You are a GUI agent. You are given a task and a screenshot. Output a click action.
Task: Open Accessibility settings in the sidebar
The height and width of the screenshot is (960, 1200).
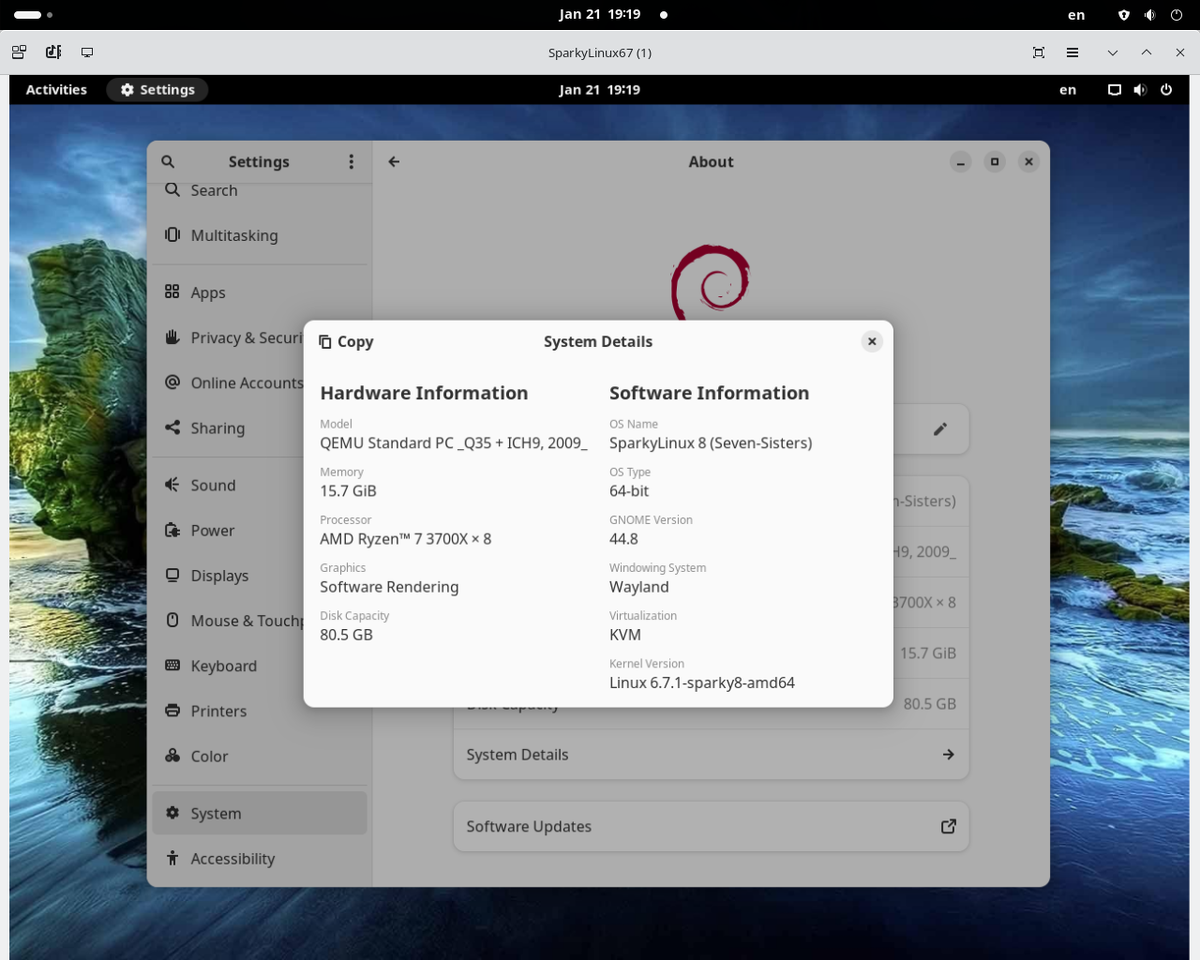point(233,858)
